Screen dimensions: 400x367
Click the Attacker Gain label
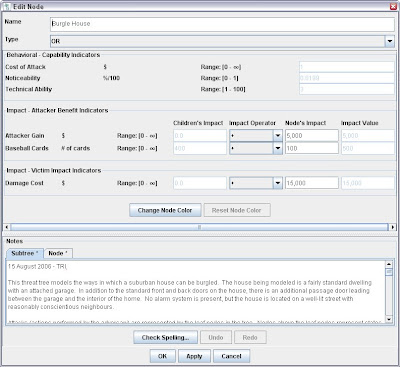coord(25,136)
